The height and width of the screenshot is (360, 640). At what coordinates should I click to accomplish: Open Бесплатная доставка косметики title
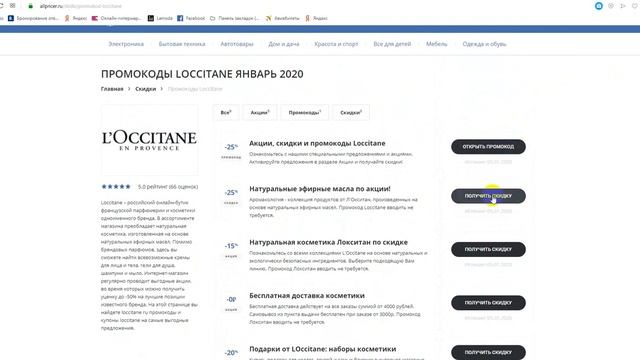307,296
